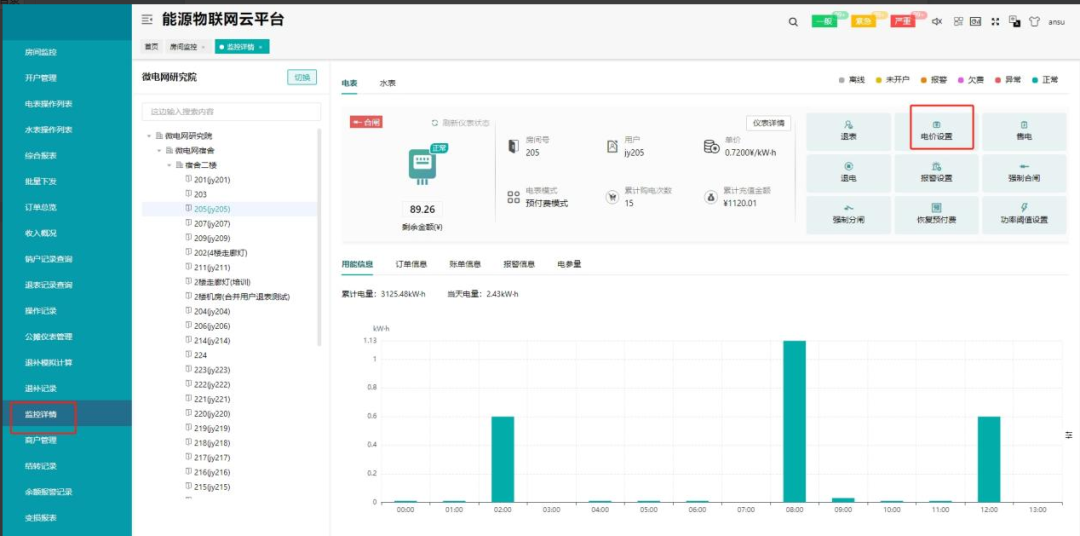
Task: Collapse sidebar with the hamburger icon
Action: click(147, 20)
